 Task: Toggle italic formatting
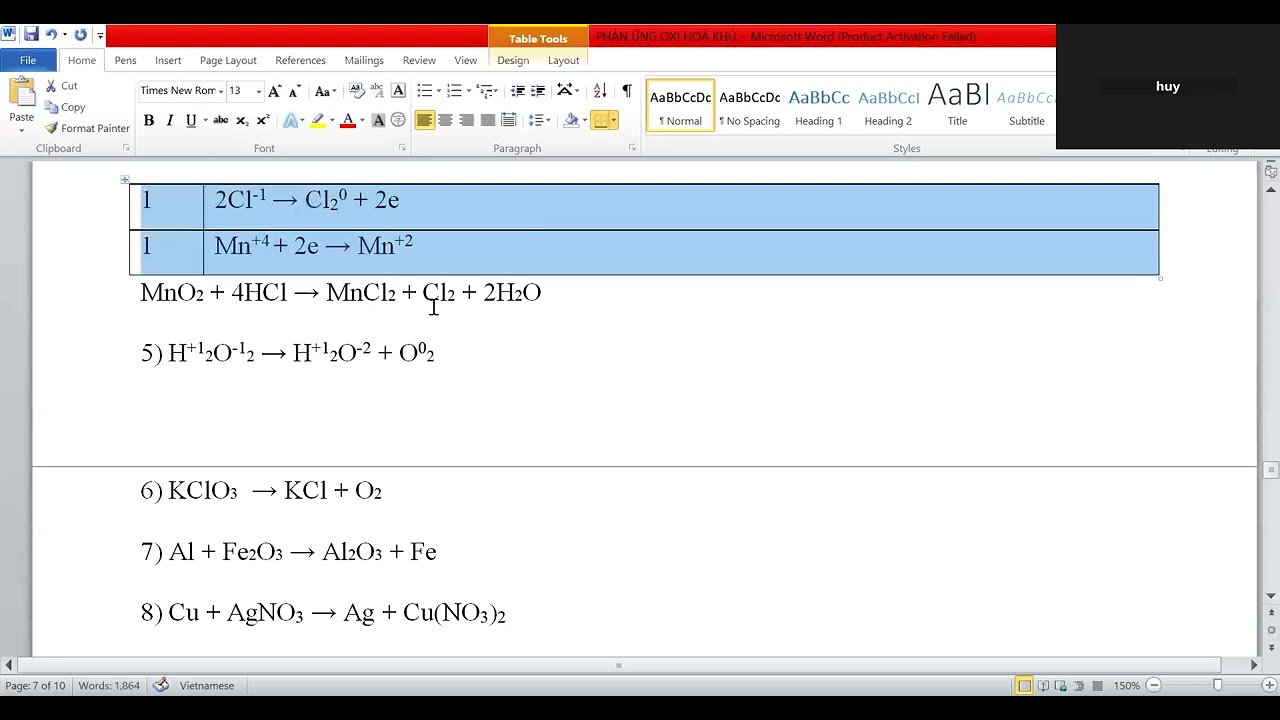click(x=170, y=120)
